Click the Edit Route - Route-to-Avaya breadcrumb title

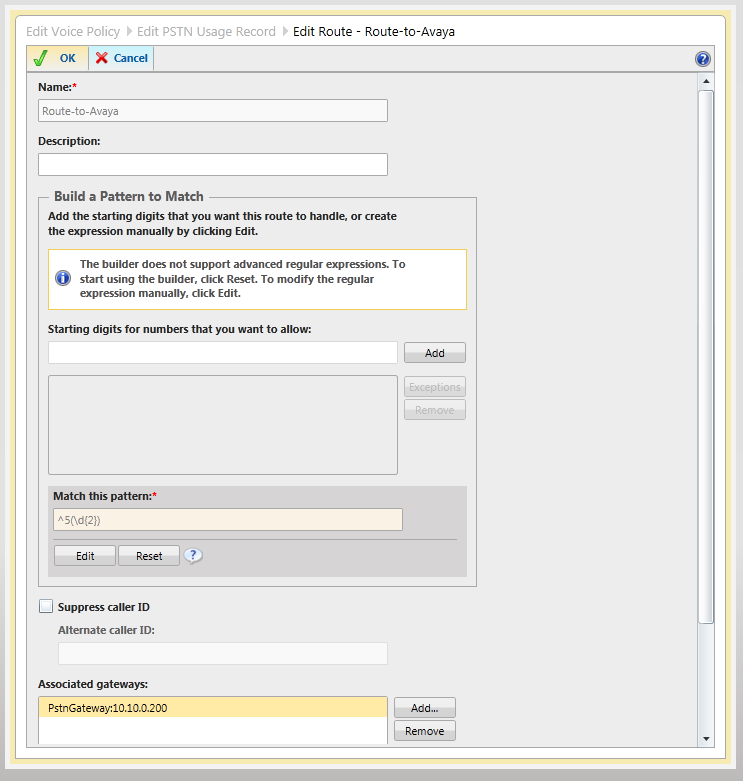tap(373, 31)
